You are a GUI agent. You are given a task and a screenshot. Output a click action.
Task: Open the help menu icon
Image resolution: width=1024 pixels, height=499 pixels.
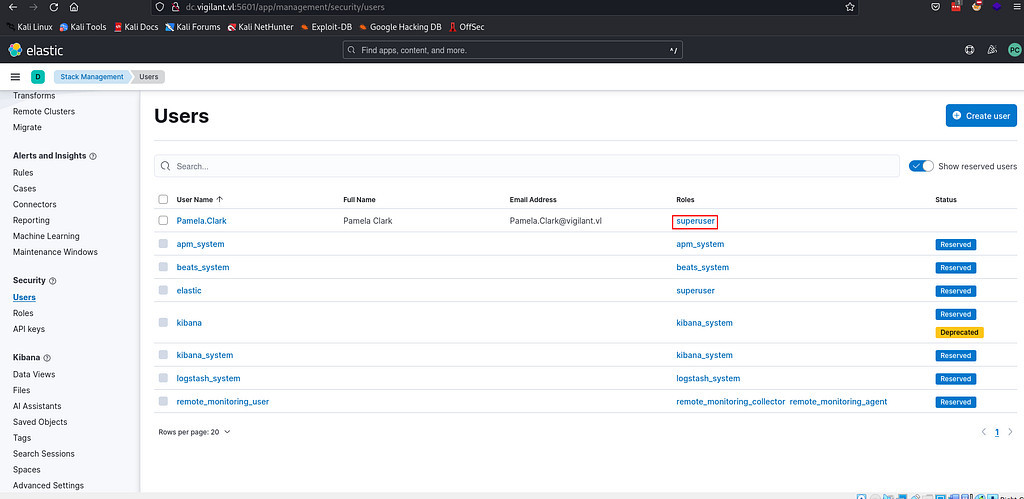click(970, 50)
